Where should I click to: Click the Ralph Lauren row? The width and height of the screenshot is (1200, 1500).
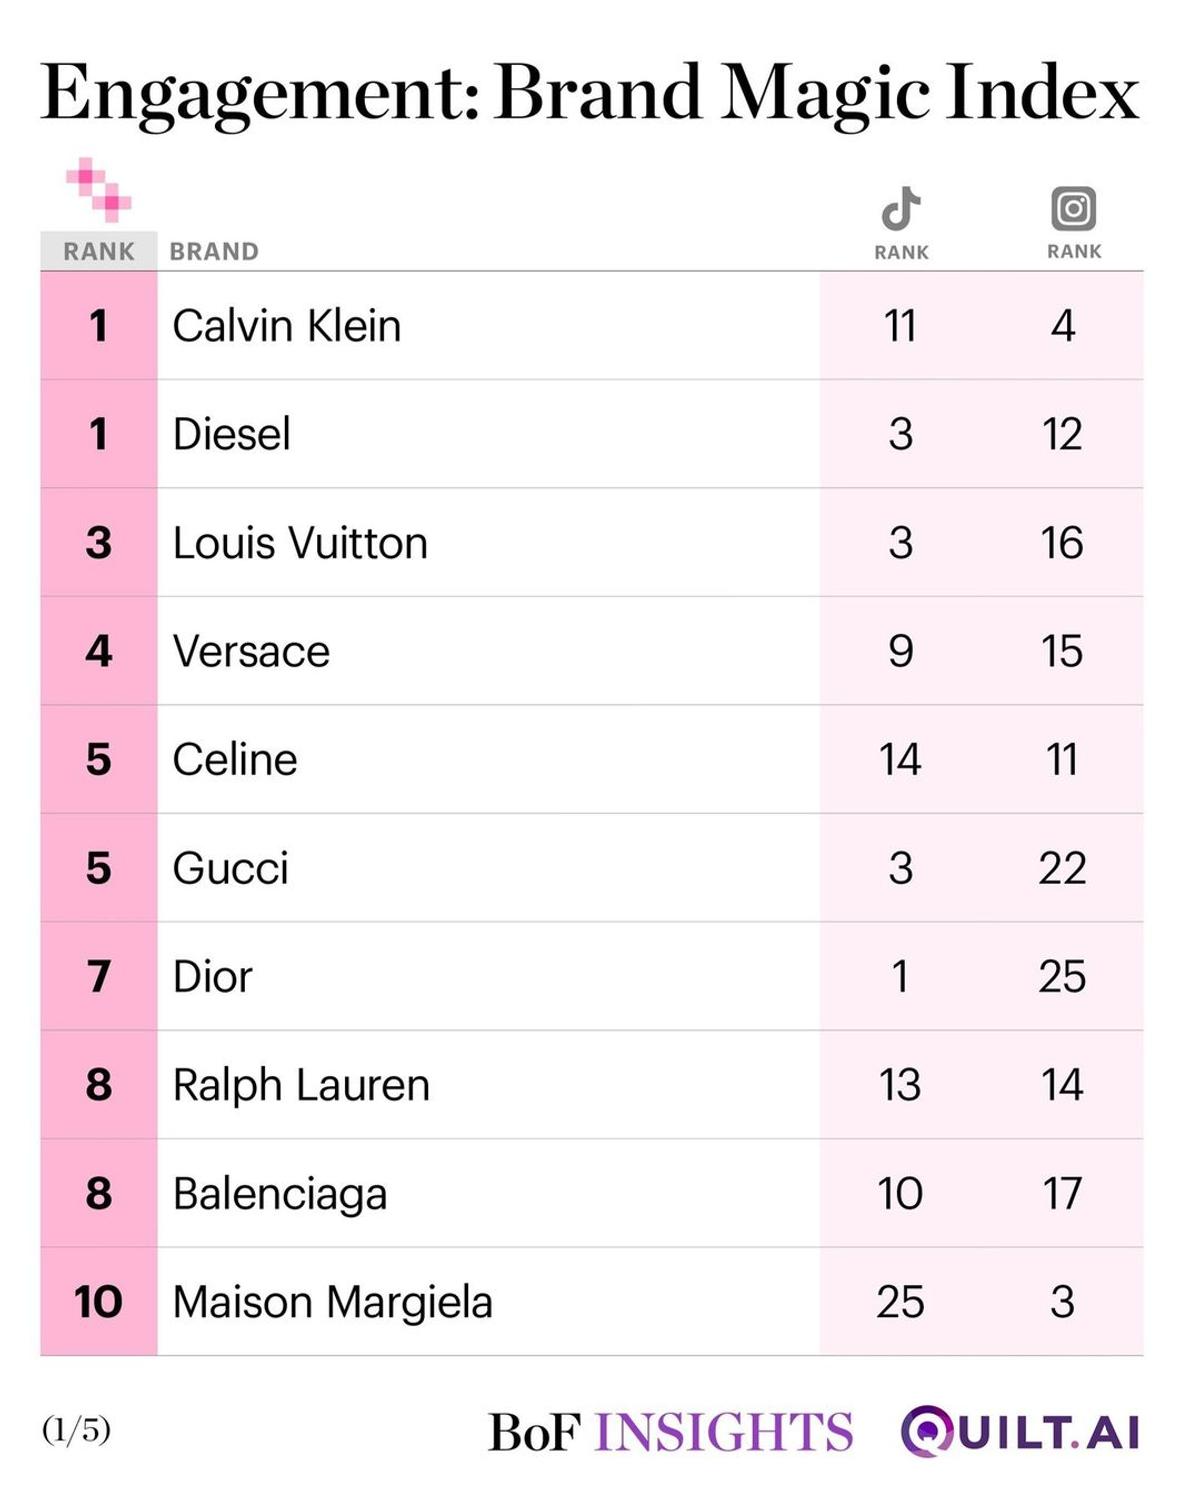click(592, 1085)
